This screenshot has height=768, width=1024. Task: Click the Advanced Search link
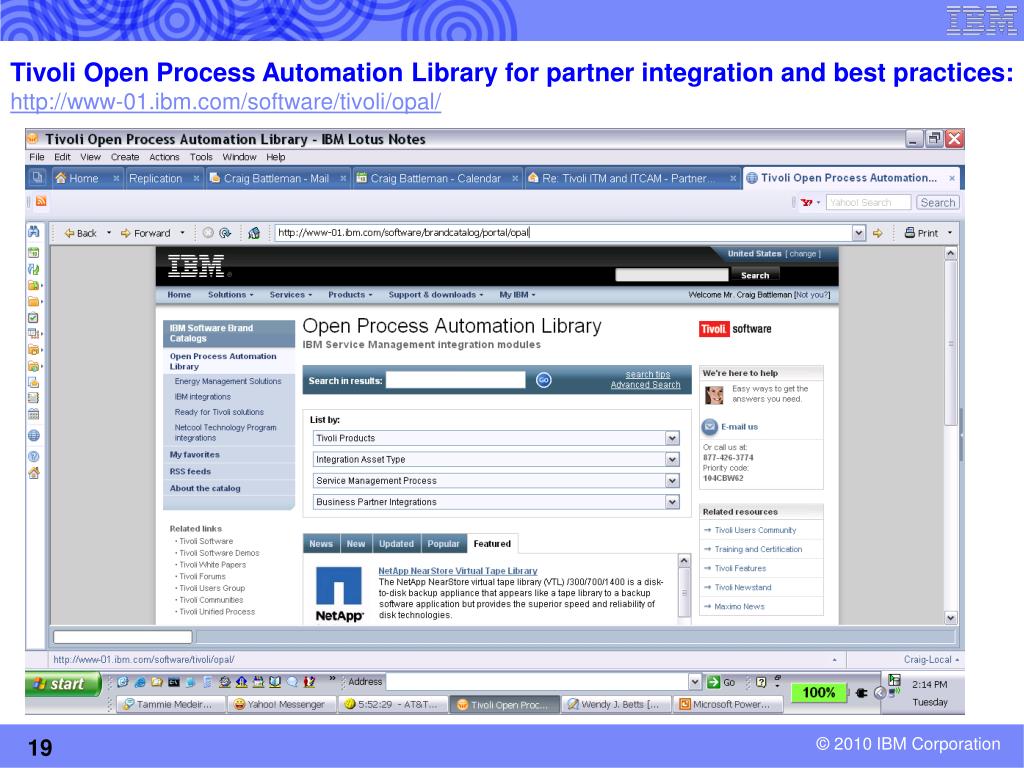pyautogui.click(x=645, y=385)
